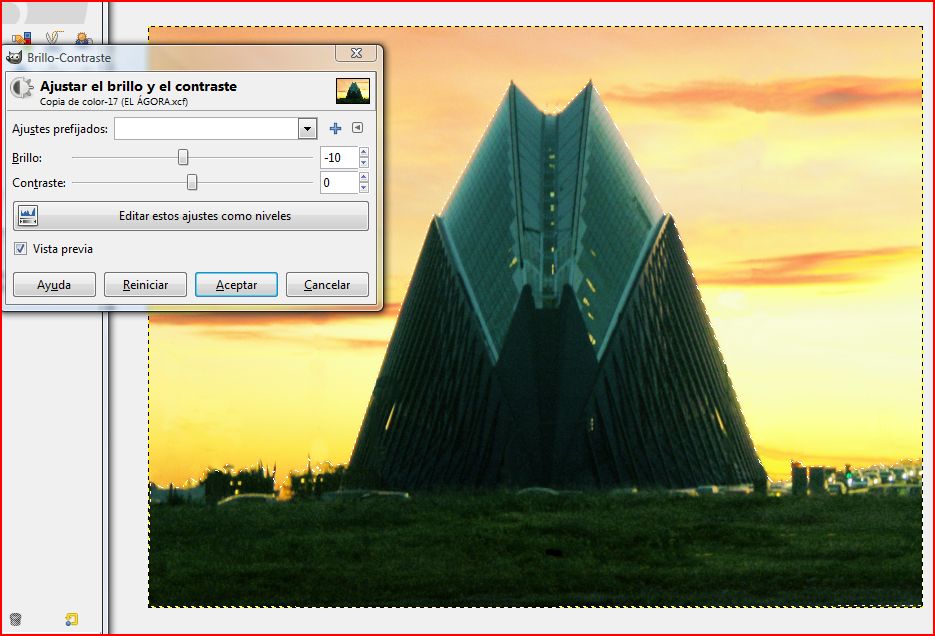The image size is (935, 636).
Task: Click the Contraste value field showing 0
Action: (x=339, y=182)
